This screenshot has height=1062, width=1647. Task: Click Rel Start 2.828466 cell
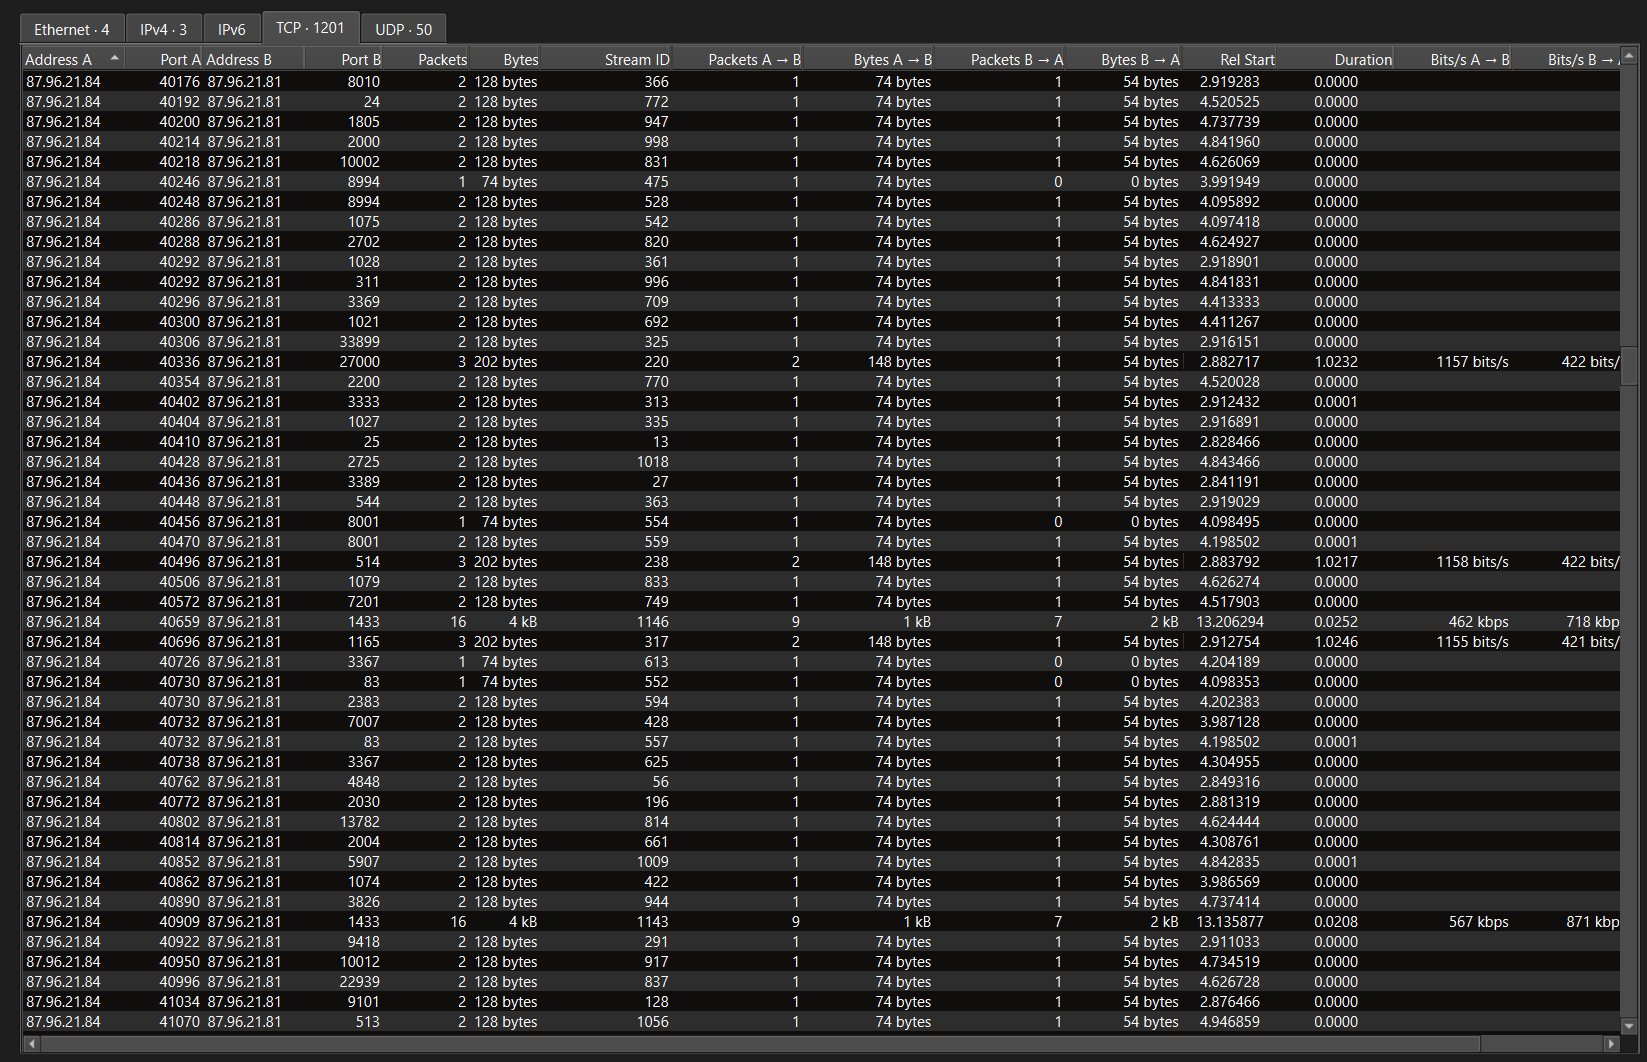[x=1230, y=442]
